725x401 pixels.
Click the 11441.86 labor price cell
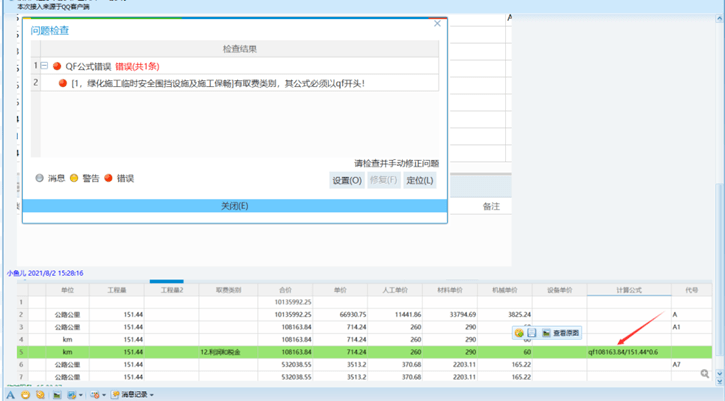[395, 315]
